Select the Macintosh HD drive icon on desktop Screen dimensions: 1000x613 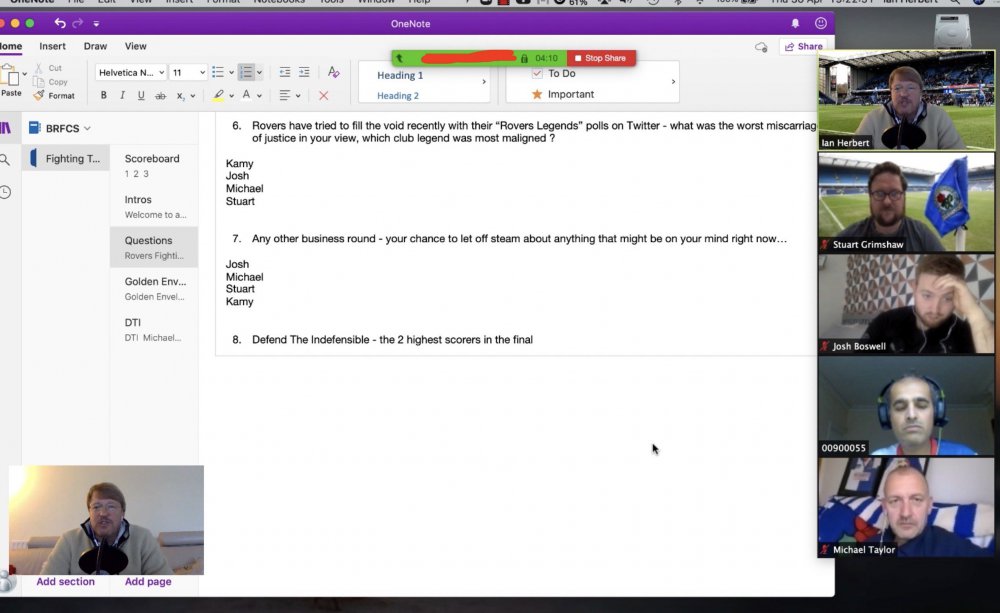tap(952, 29)
